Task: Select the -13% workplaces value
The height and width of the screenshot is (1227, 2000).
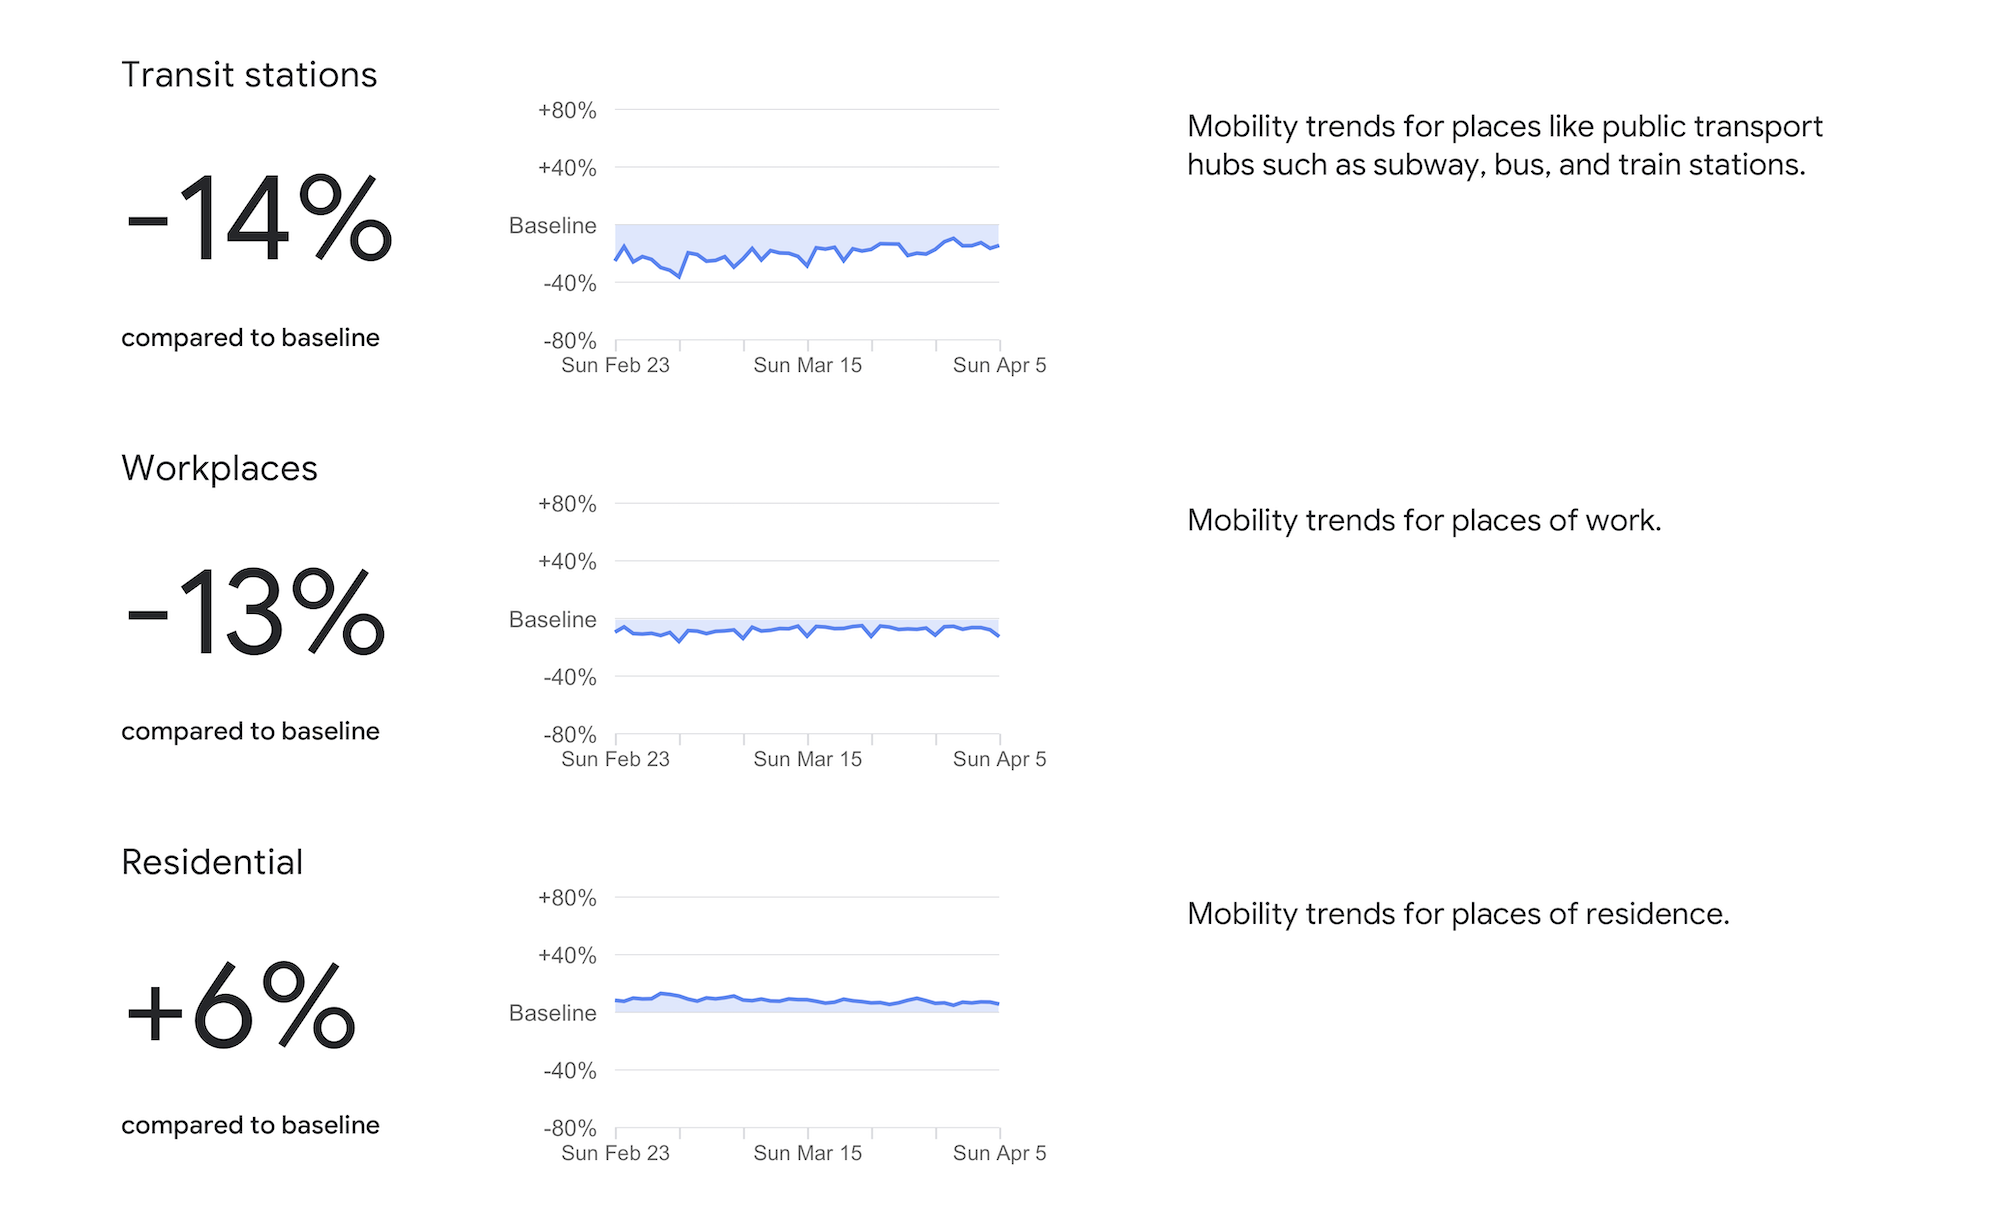Action: coord(255,611)
